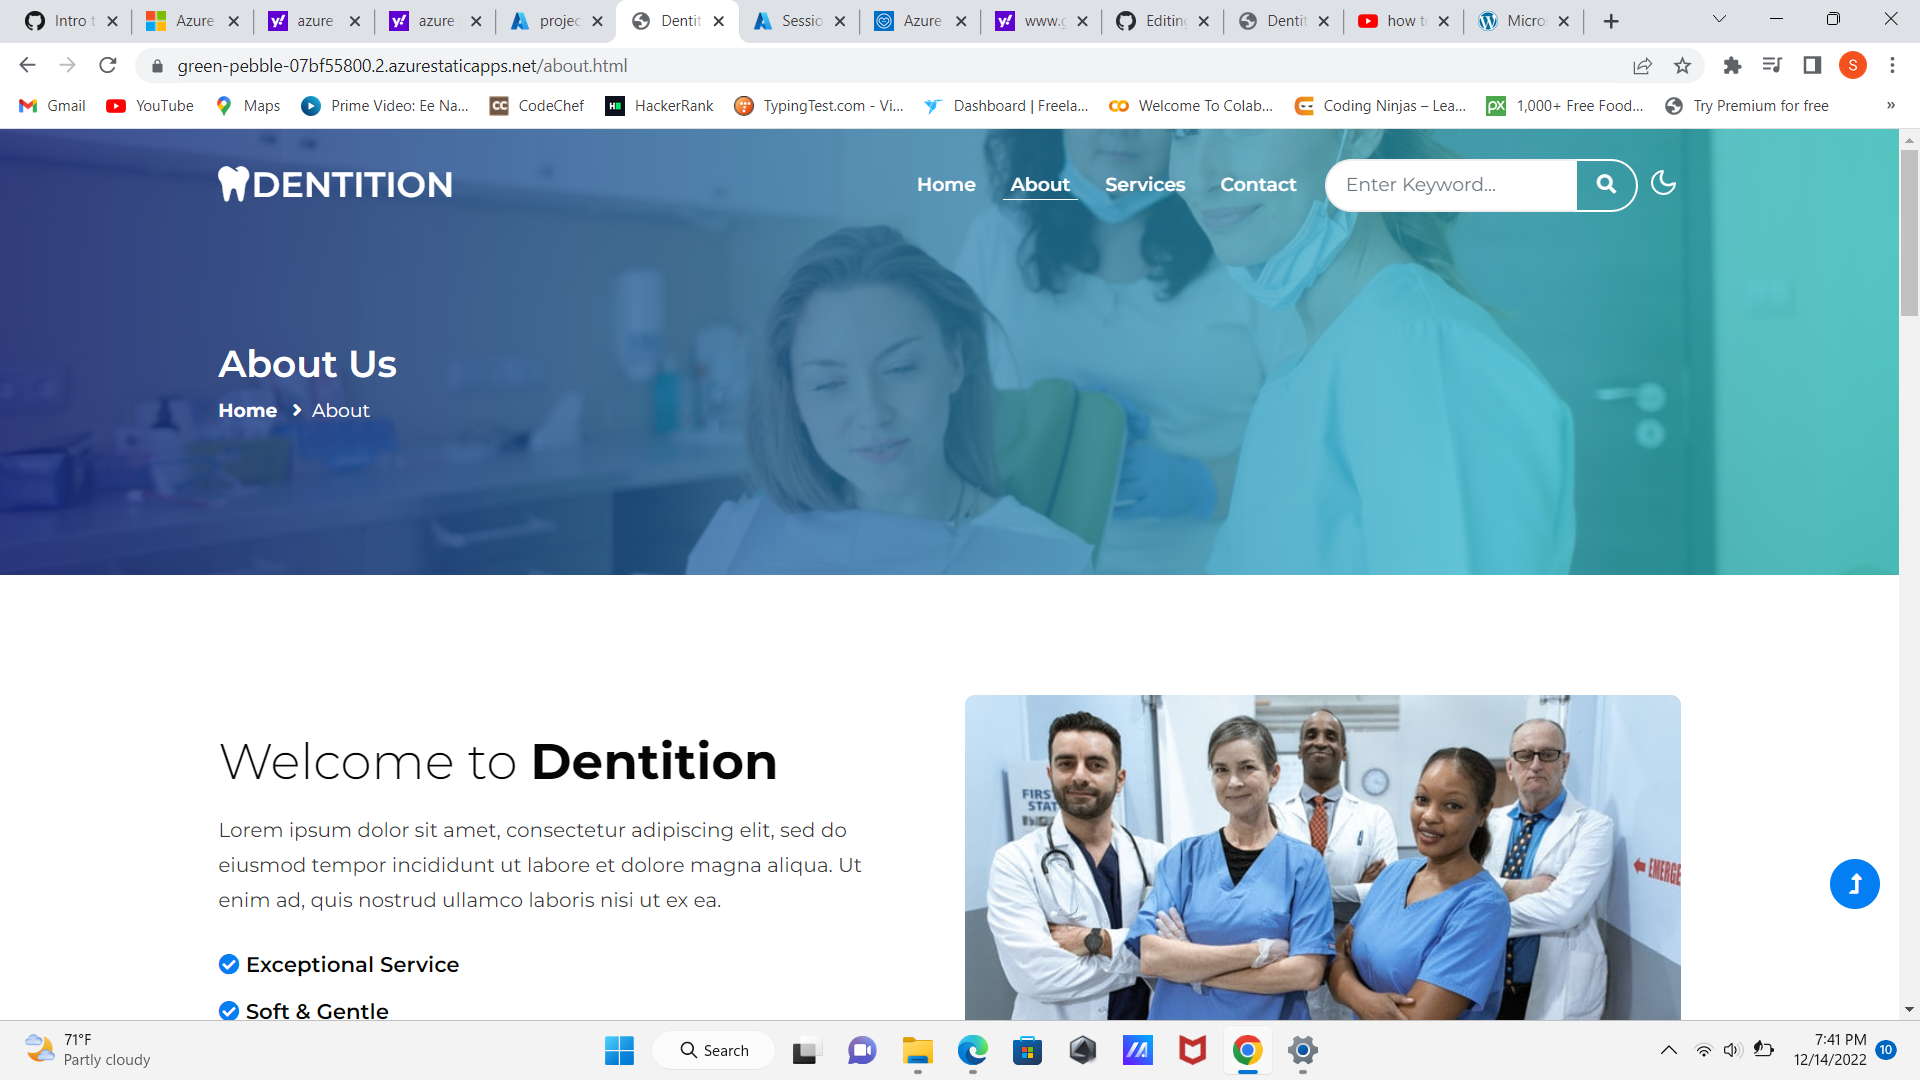Screen dimensions: 1920x1080
Task: Click the Home breadcrumb link
Action: pos(247,411)
